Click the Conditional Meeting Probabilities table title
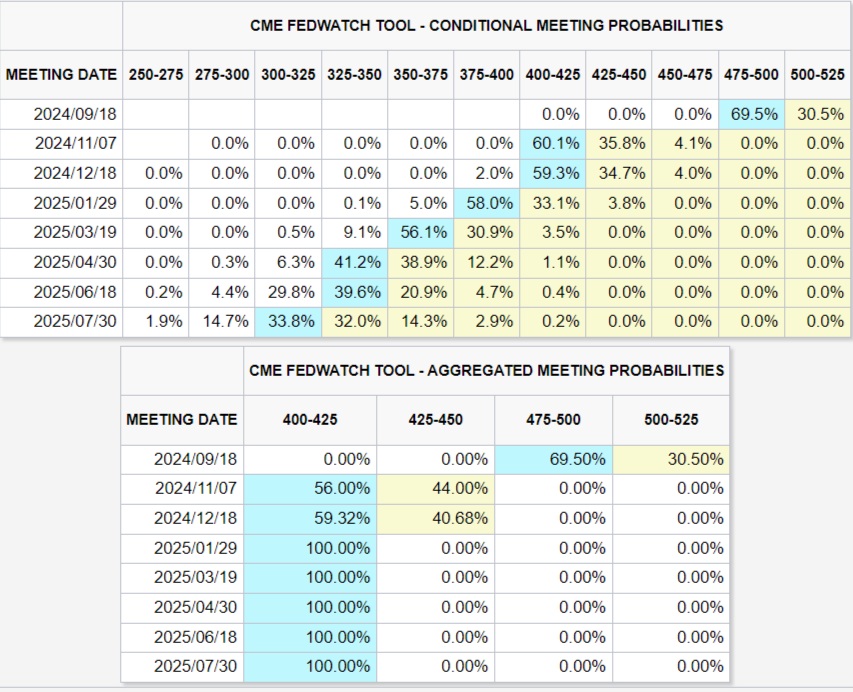Viewport: 853px width, 692px height. tap(486, 25)
